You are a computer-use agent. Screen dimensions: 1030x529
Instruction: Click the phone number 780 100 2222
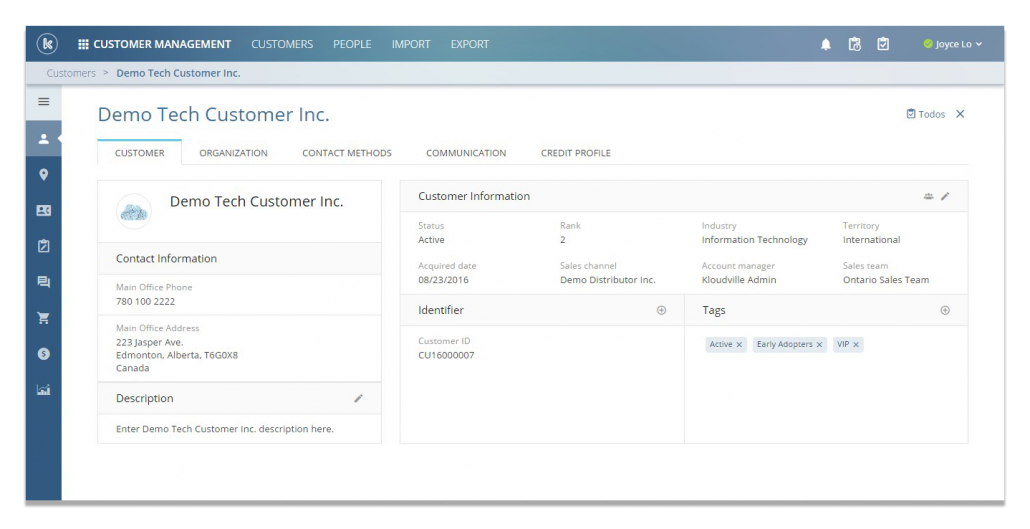(x=145, y=302)
